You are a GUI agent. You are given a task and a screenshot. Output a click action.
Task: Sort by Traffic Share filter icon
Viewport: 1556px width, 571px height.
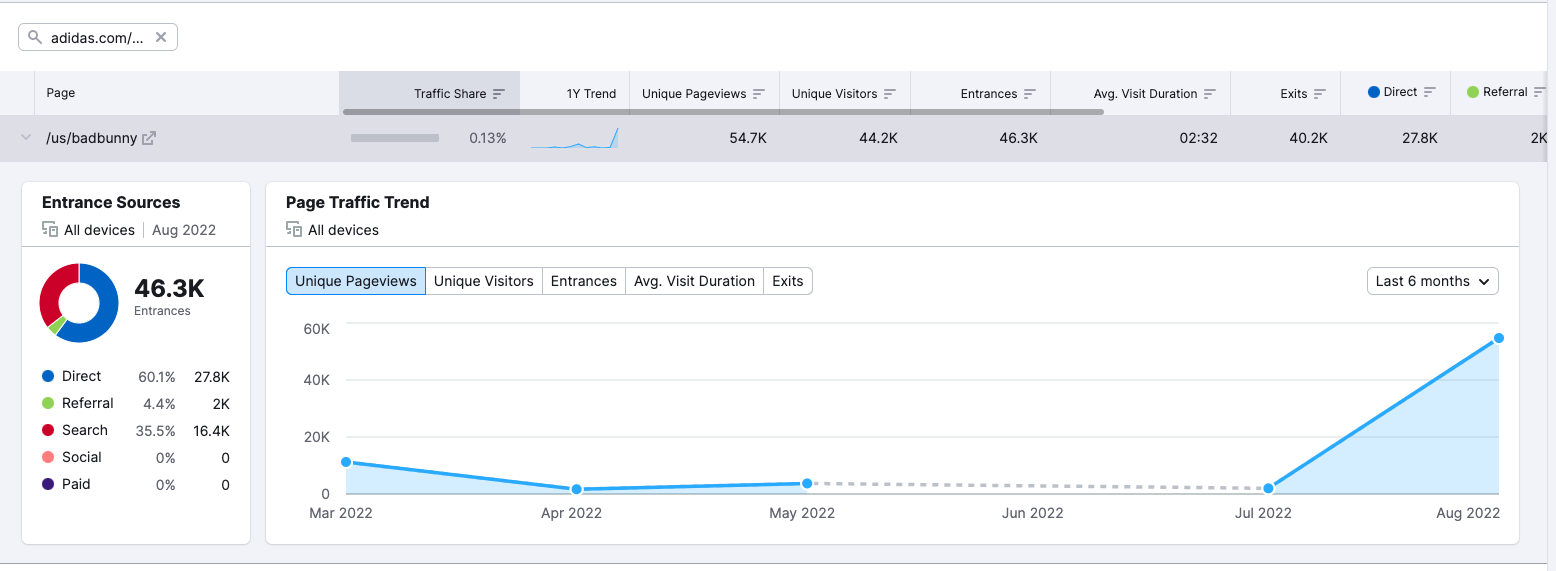[x=499, y=94]
